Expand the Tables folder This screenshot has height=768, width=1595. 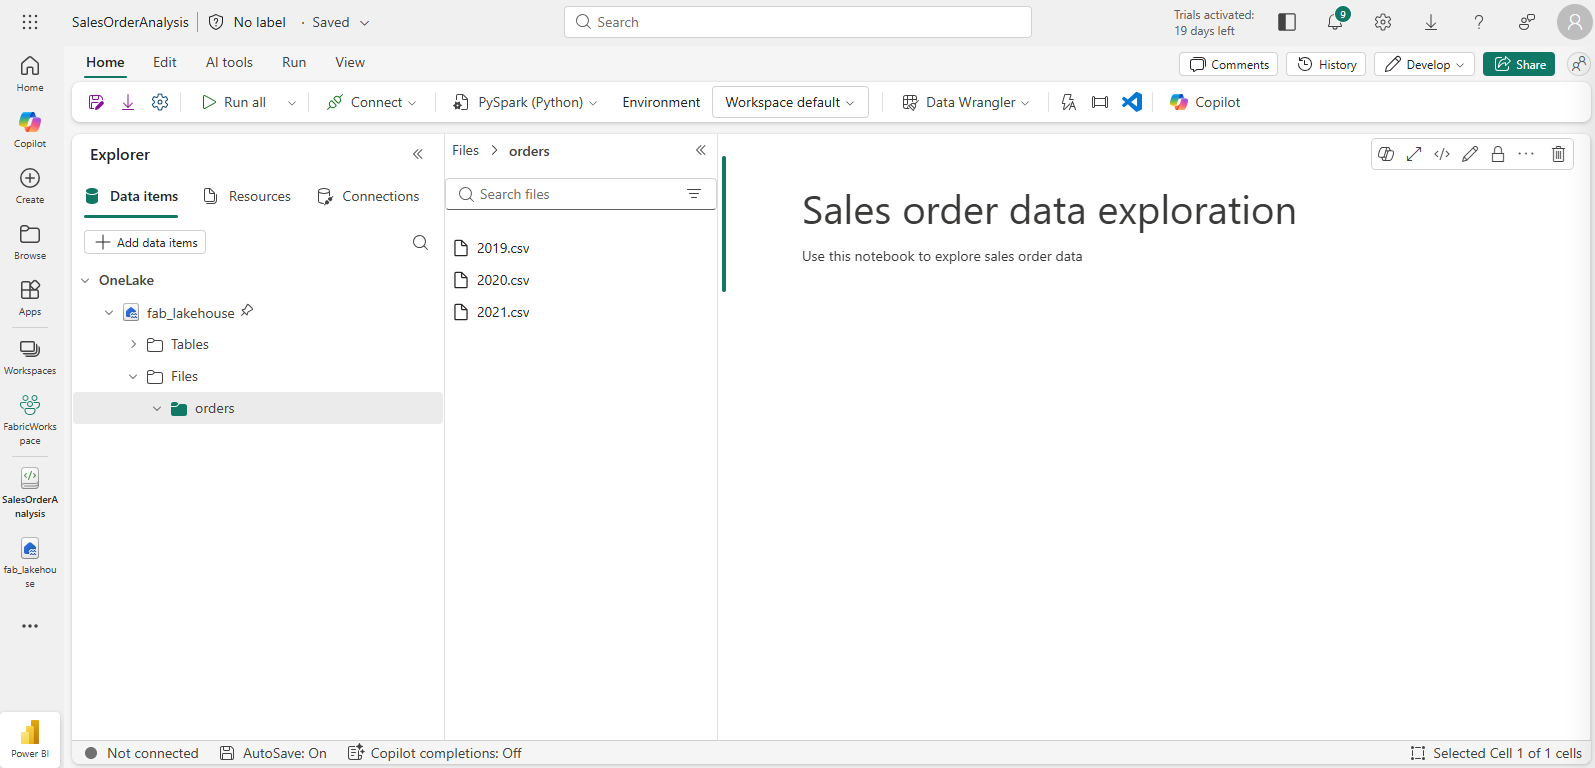pos(133,344)
